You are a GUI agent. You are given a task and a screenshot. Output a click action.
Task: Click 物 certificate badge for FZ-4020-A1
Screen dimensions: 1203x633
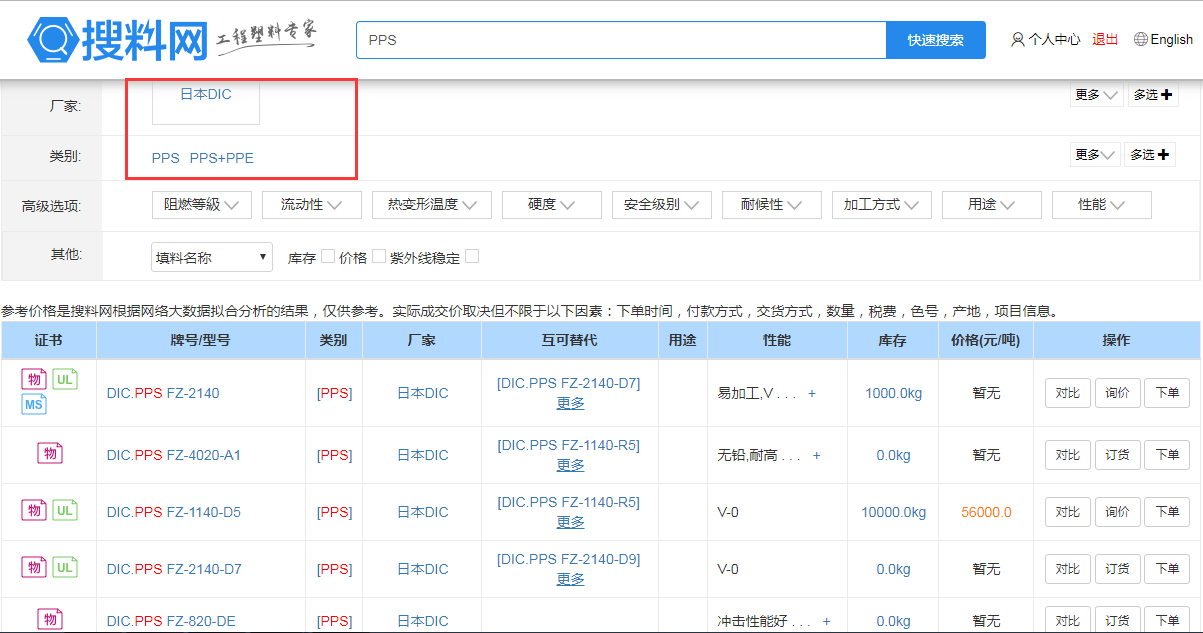point(50,453)
